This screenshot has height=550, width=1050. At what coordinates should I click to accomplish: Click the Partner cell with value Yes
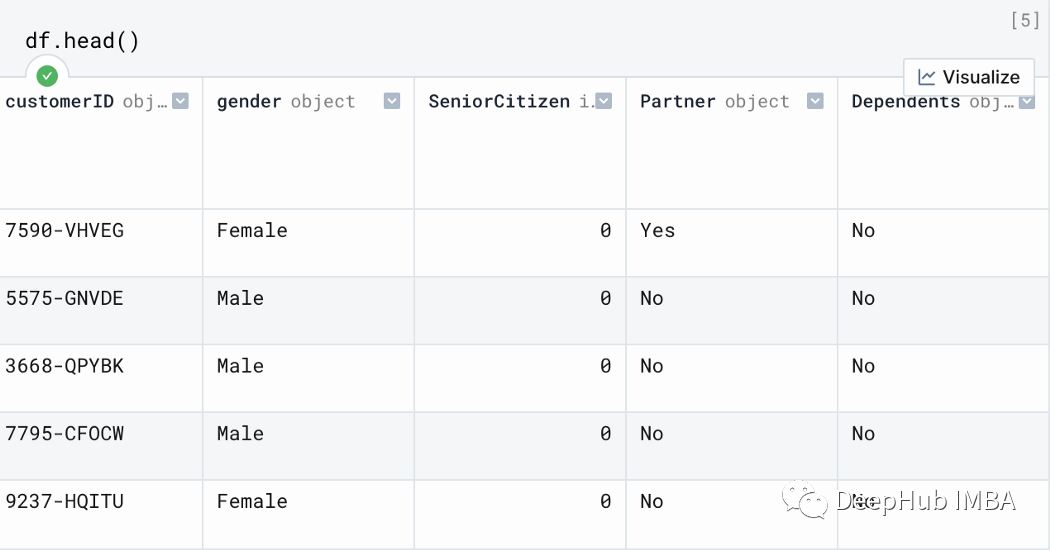(658, 231)
